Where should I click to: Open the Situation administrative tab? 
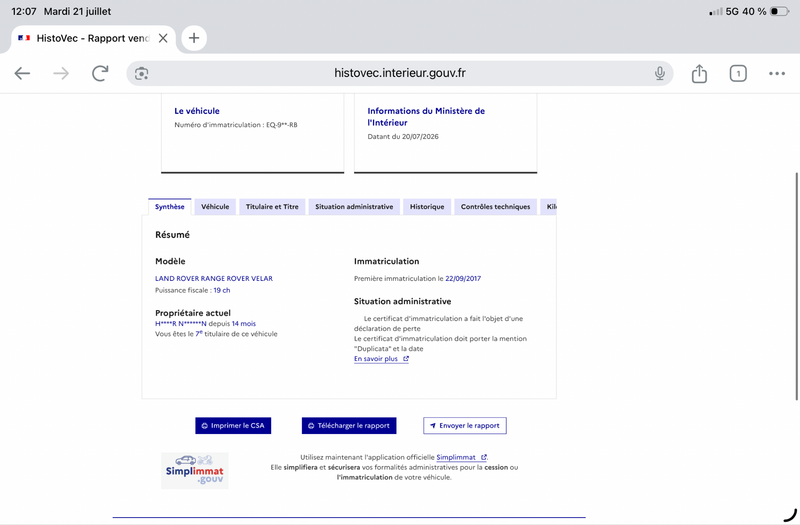(354, 207)
